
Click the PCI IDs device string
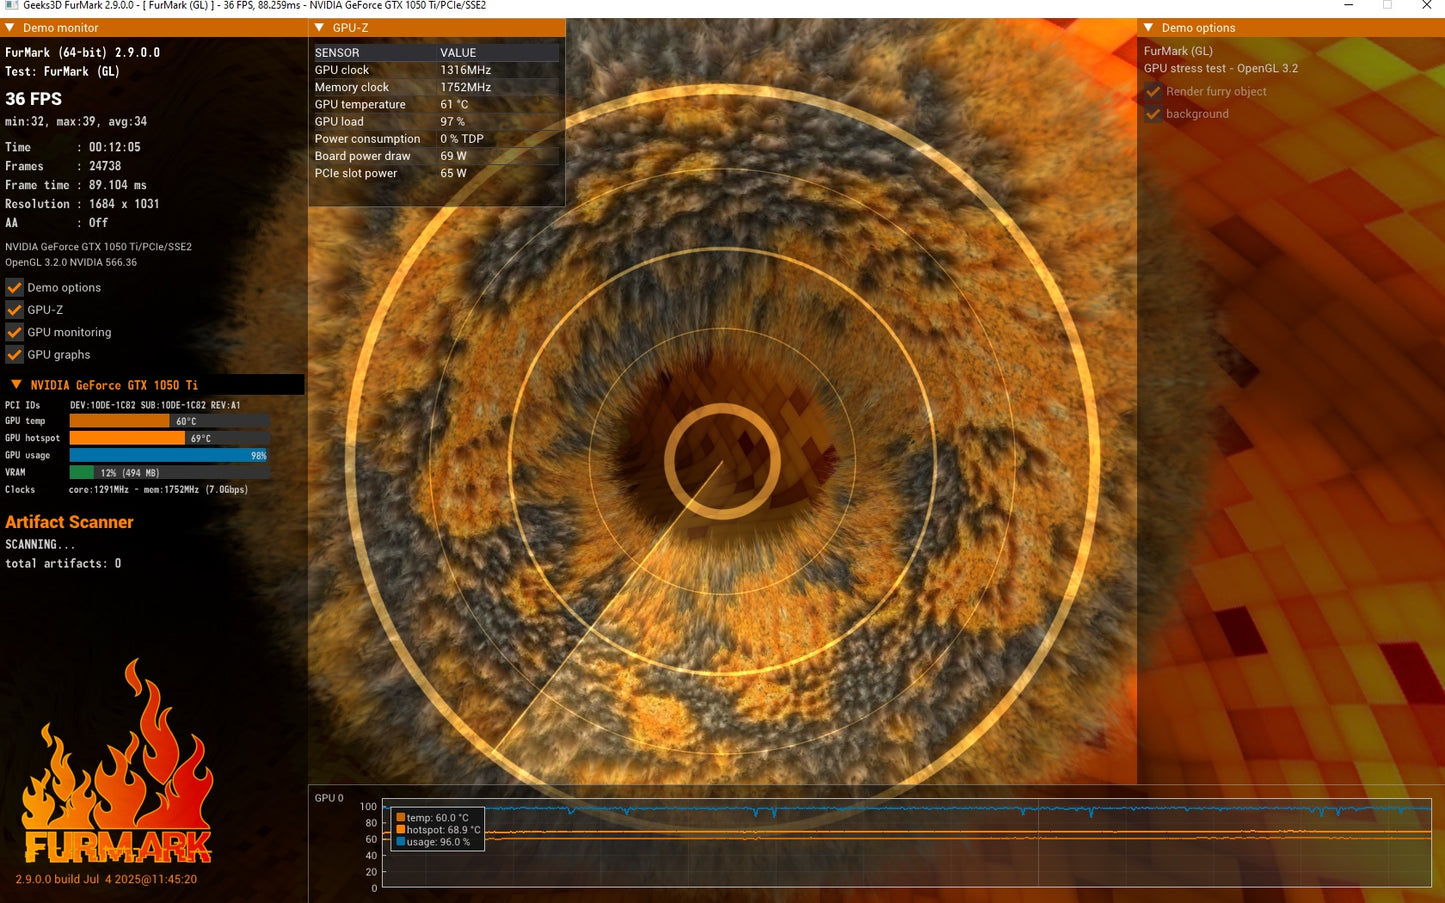(155, 405)
